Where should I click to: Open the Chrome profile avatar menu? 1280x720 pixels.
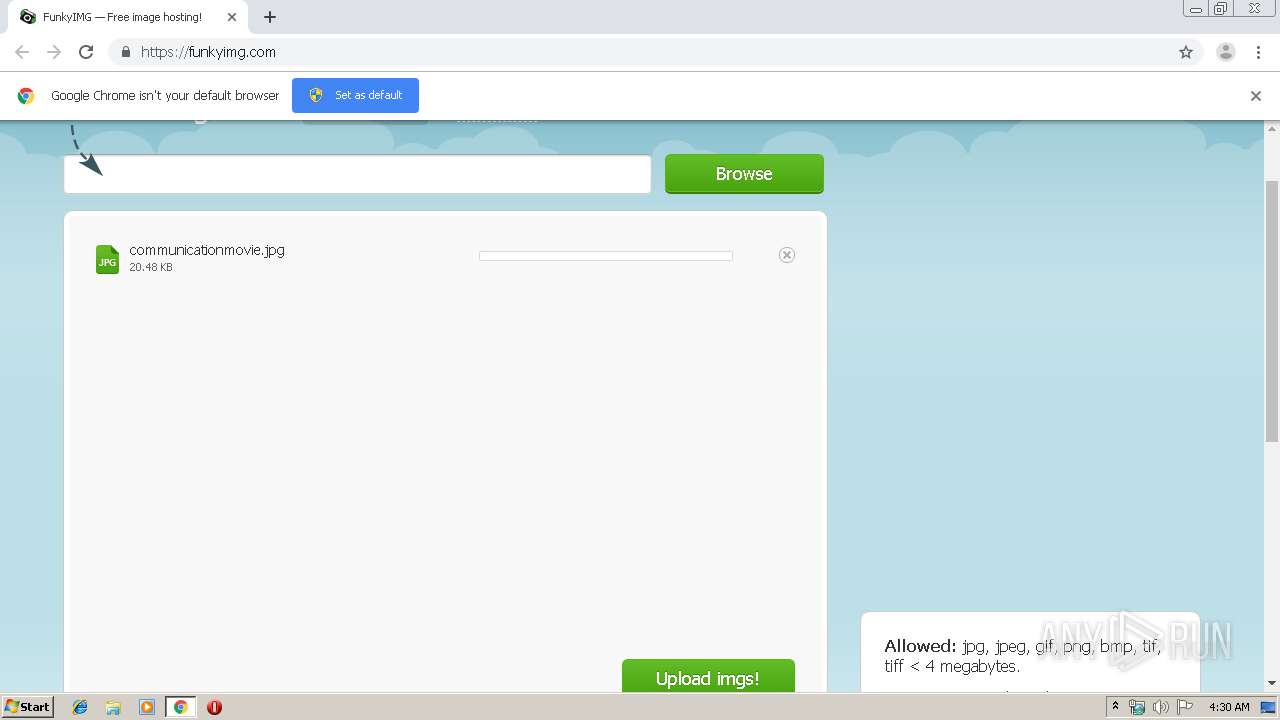pyautogui.click(x=1225, y=52)
